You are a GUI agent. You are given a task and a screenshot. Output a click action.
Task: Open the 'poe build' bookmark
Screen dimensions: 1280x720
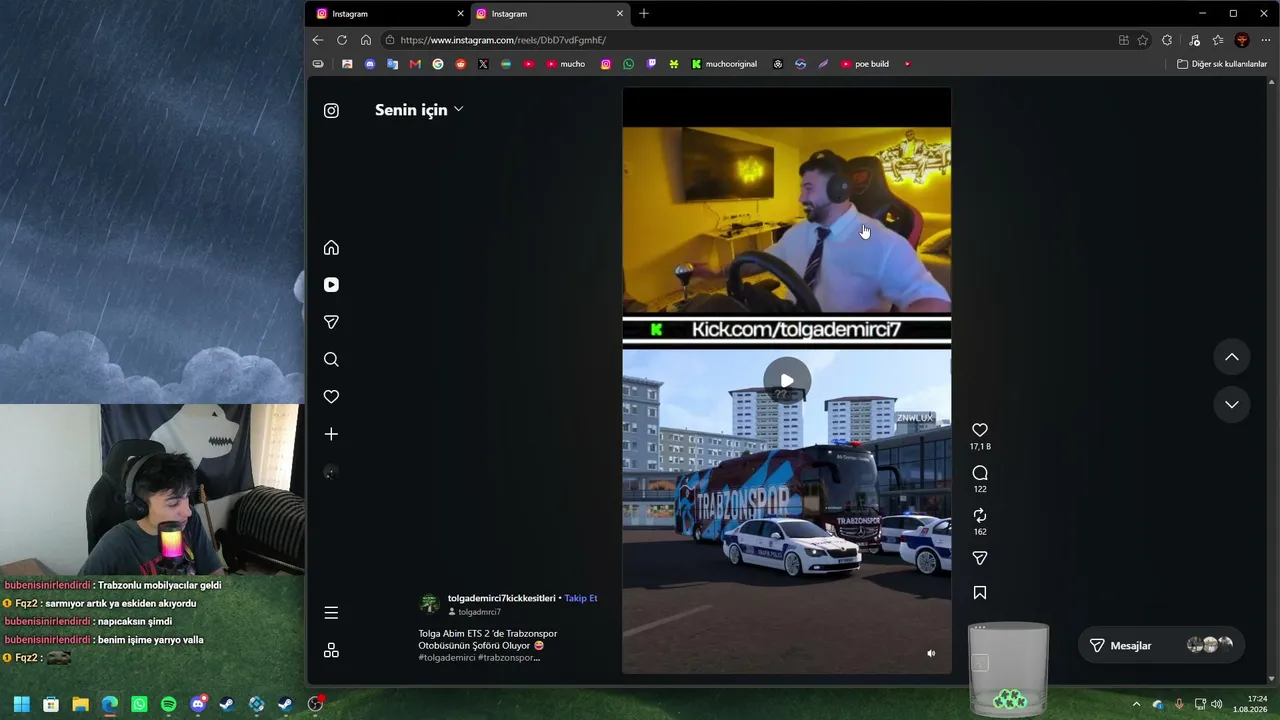tap(865, 64)
